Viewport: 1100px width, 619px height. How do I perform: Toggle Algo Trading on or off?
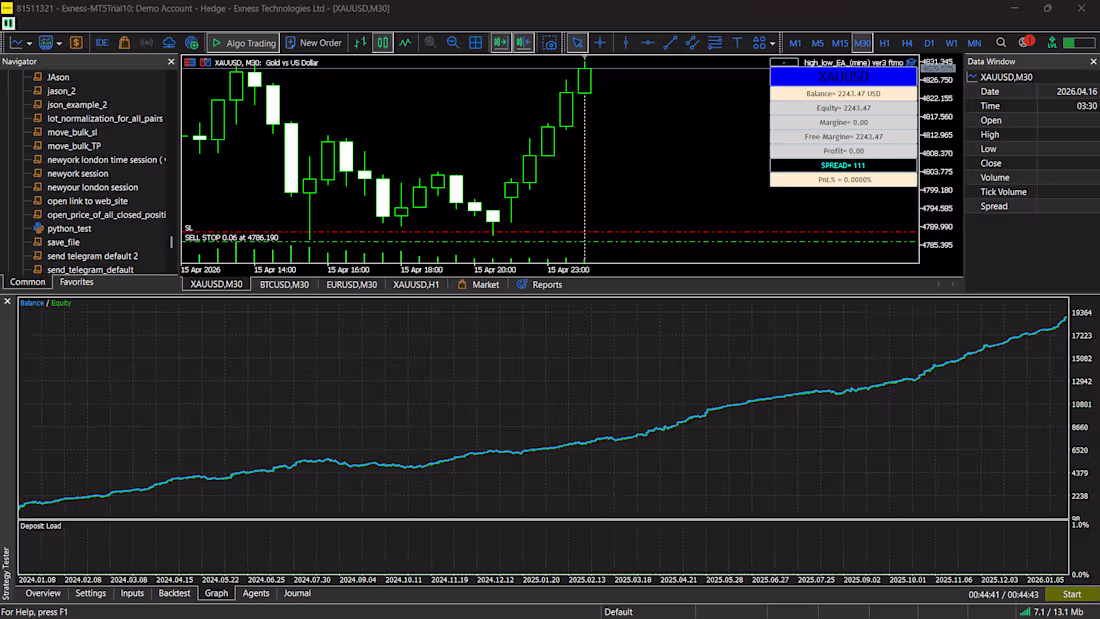[243, 43]
